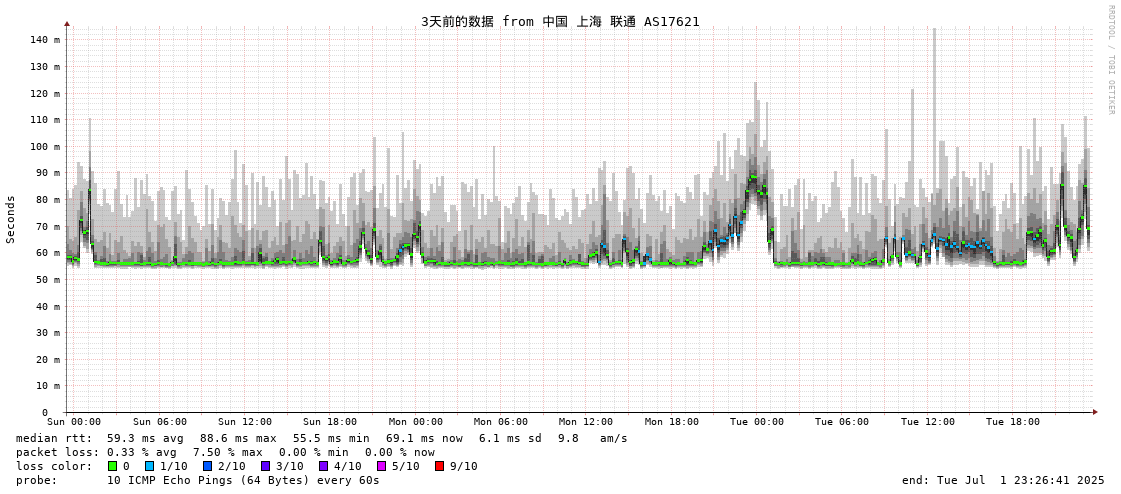Click the '60 m' y-axis value
The height and width of the screenshot is (494, 1121).
click(x=47, y=253)
